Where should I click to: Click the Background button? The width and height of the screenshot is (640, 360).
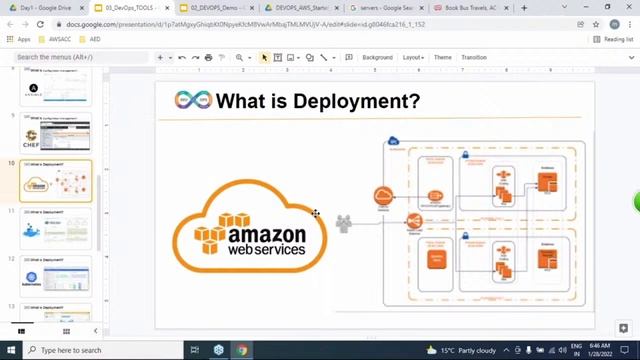378,58
